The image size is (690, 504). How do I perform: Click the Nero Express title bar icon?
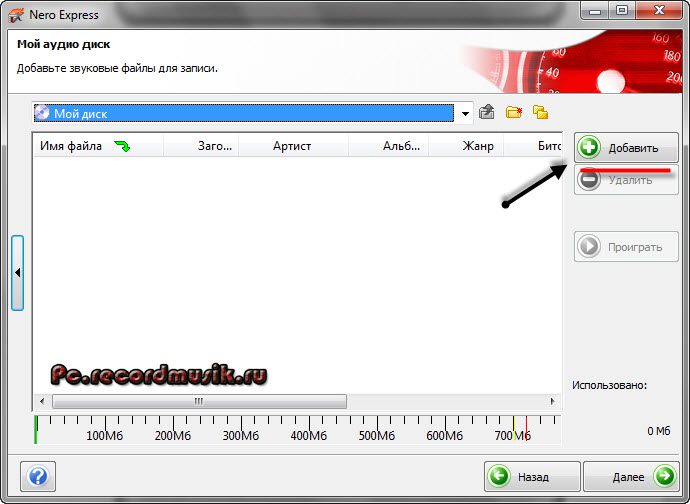tap(16, 15)
